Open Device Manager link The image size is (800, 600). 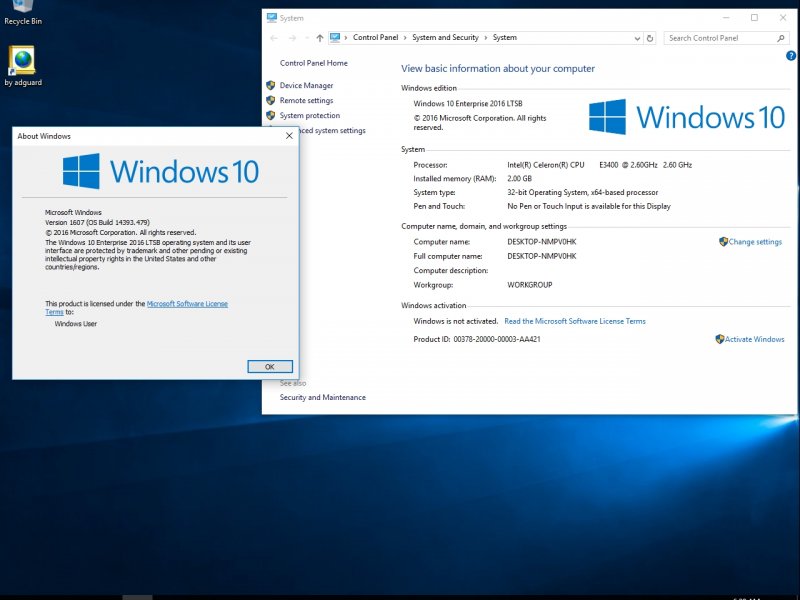[306, 85]
